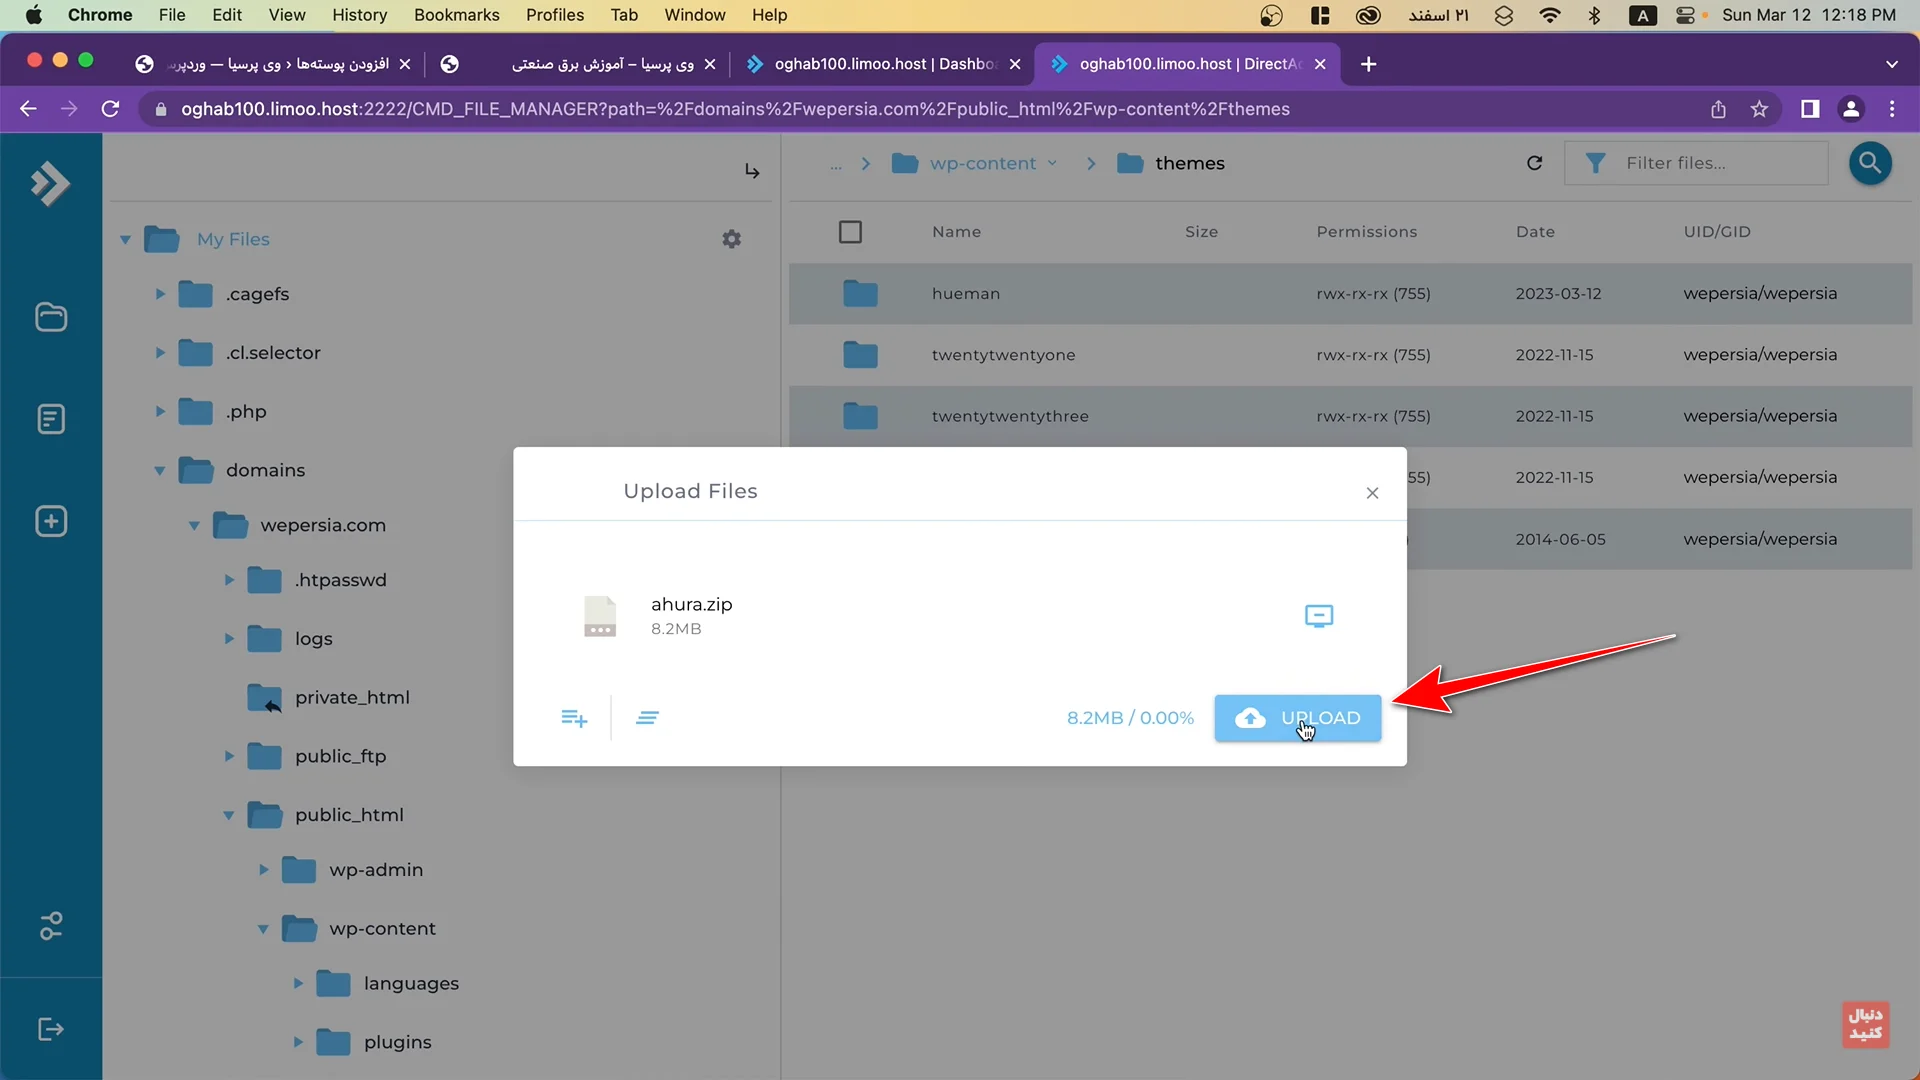Sort by Permissions column header
The height and width of the screenshot is (1080, 1920).
click(x=1366, y=232)
